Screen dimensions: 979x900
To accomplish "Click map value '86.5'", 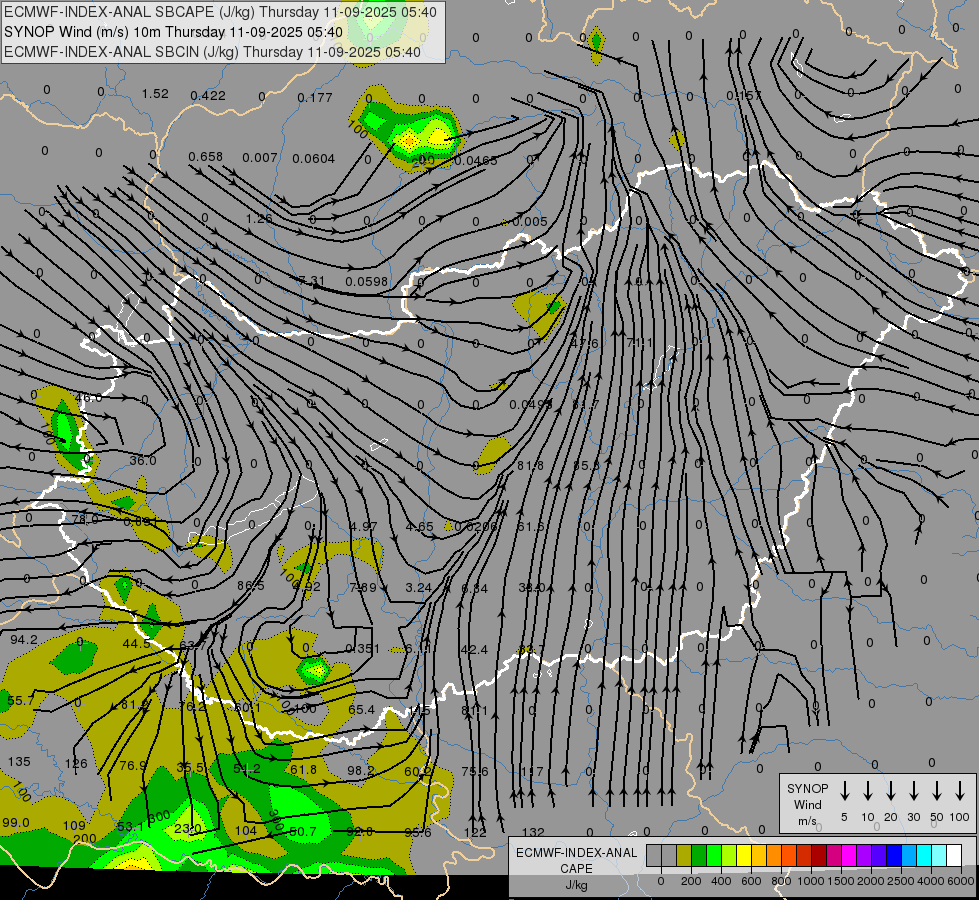I will [251, 586].
